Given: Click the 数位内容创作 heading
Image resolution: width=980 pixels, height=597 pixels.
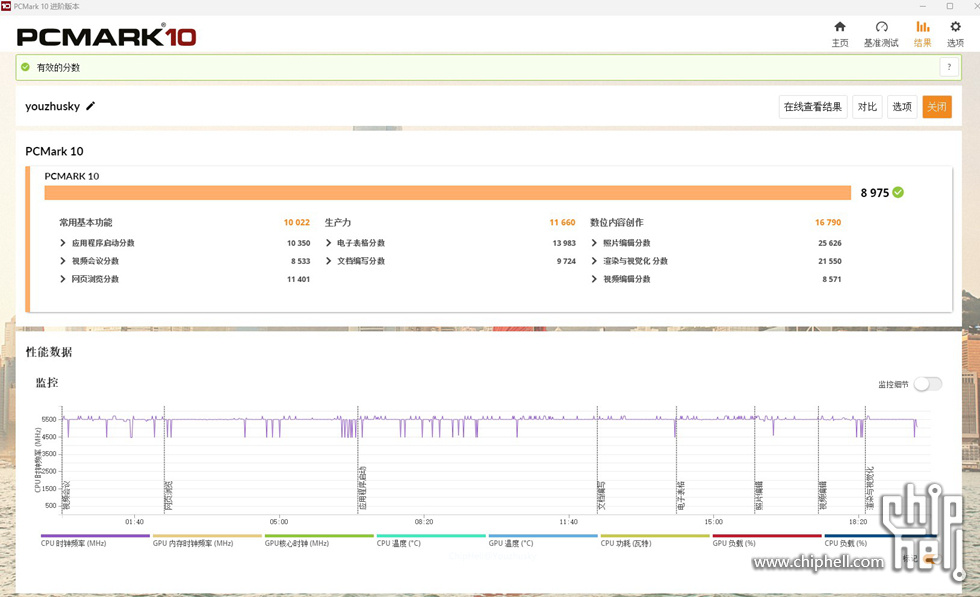Looking at the screenshot, I should [x=617, y=223].
